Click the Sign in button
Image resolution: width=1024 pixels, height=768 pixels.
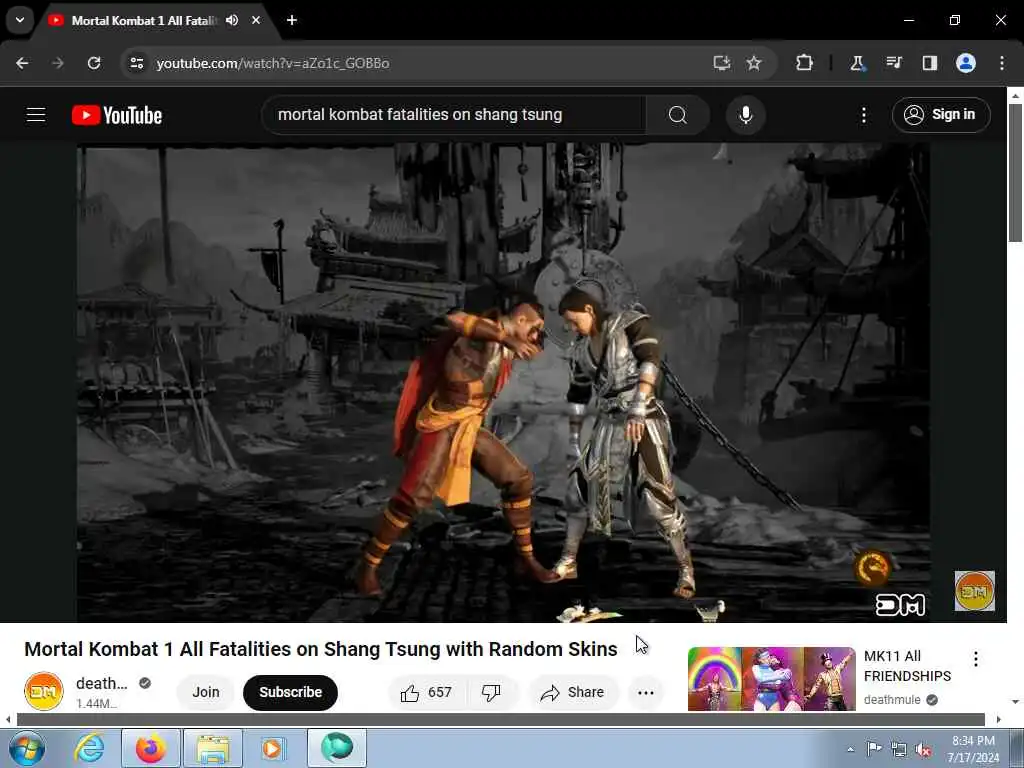click(941, 115)
